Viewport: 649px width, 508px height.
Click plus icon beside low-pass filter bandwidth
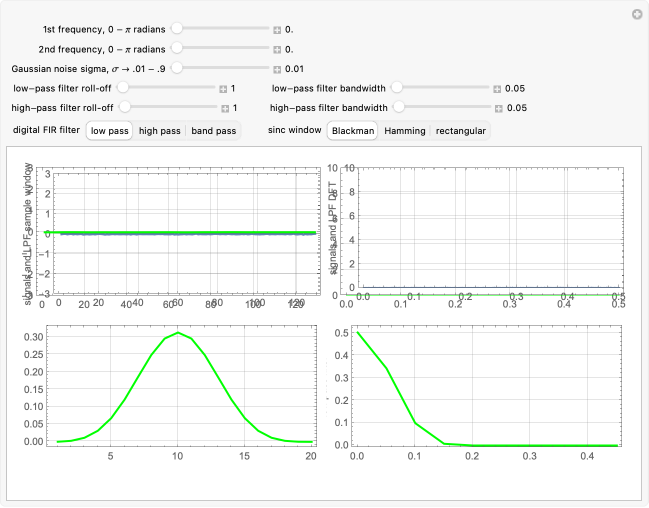click(x=497, y=88)
